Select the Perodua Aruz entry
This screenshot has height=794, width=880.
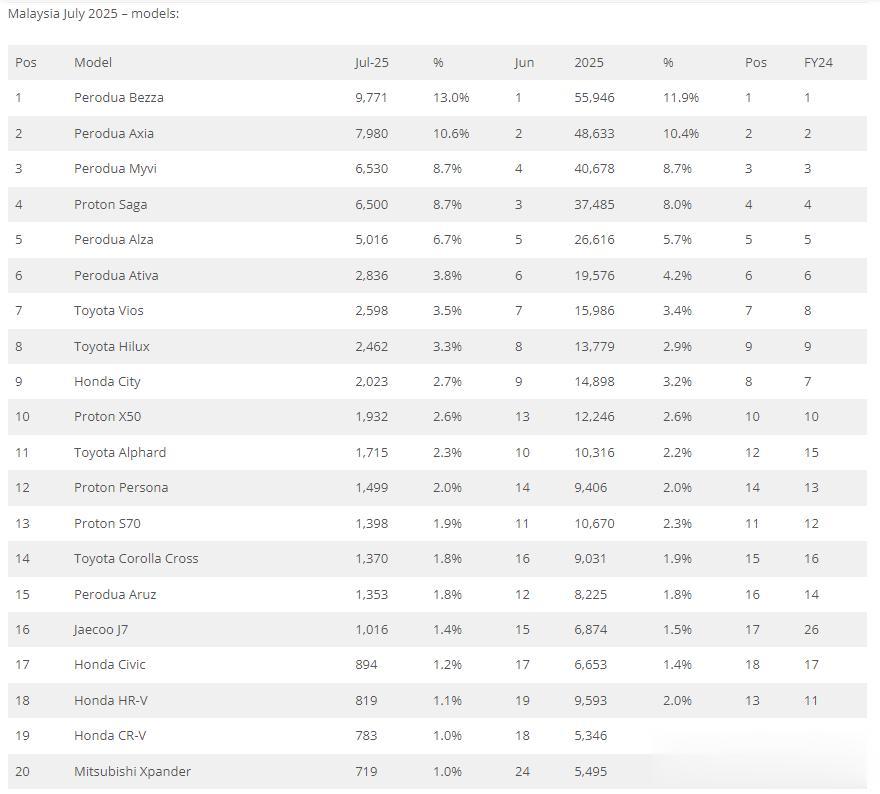tap(115, 594)
